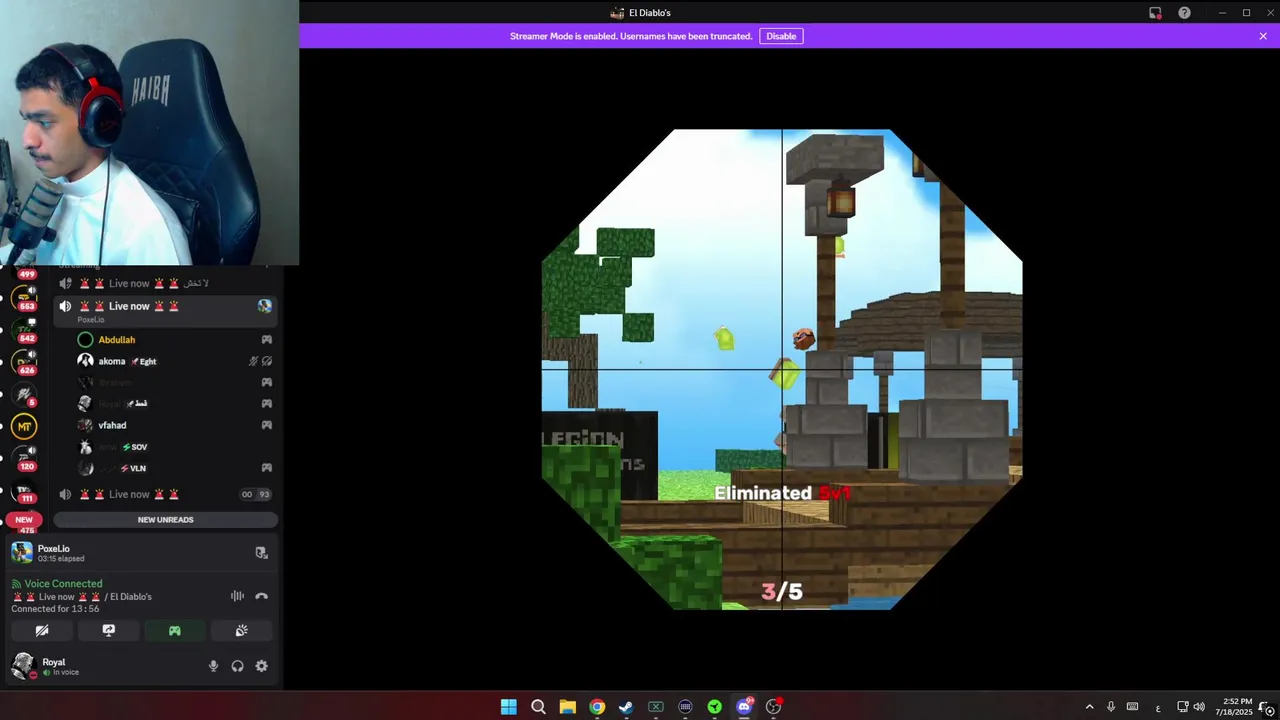The height and width of the screenshot is (720, 1280).
Task: Click the Poxel.io activity name in the panel
Action: tap(54, 549)
